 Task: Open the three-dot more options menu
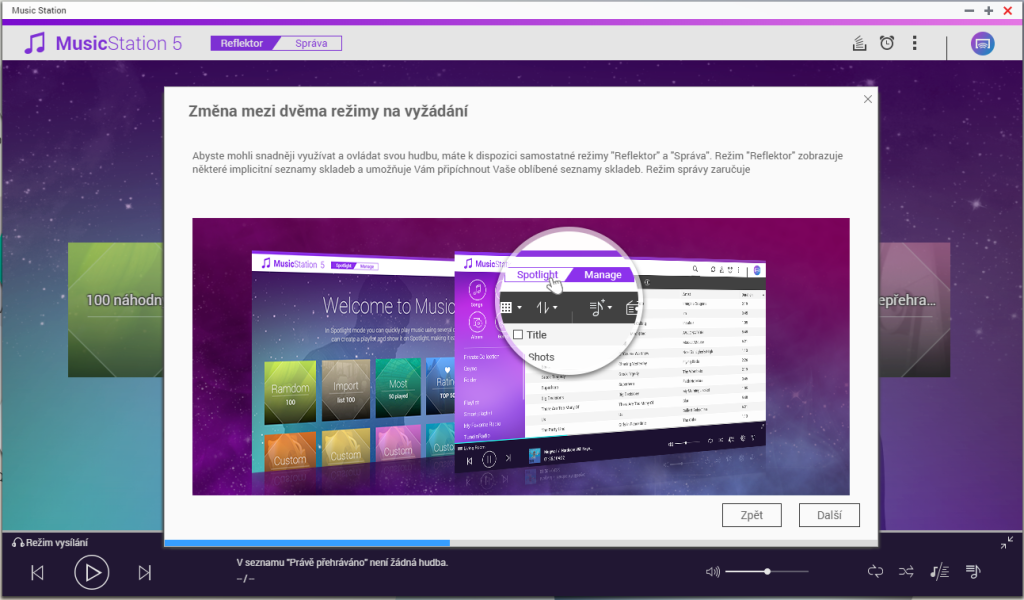(914, 43)
